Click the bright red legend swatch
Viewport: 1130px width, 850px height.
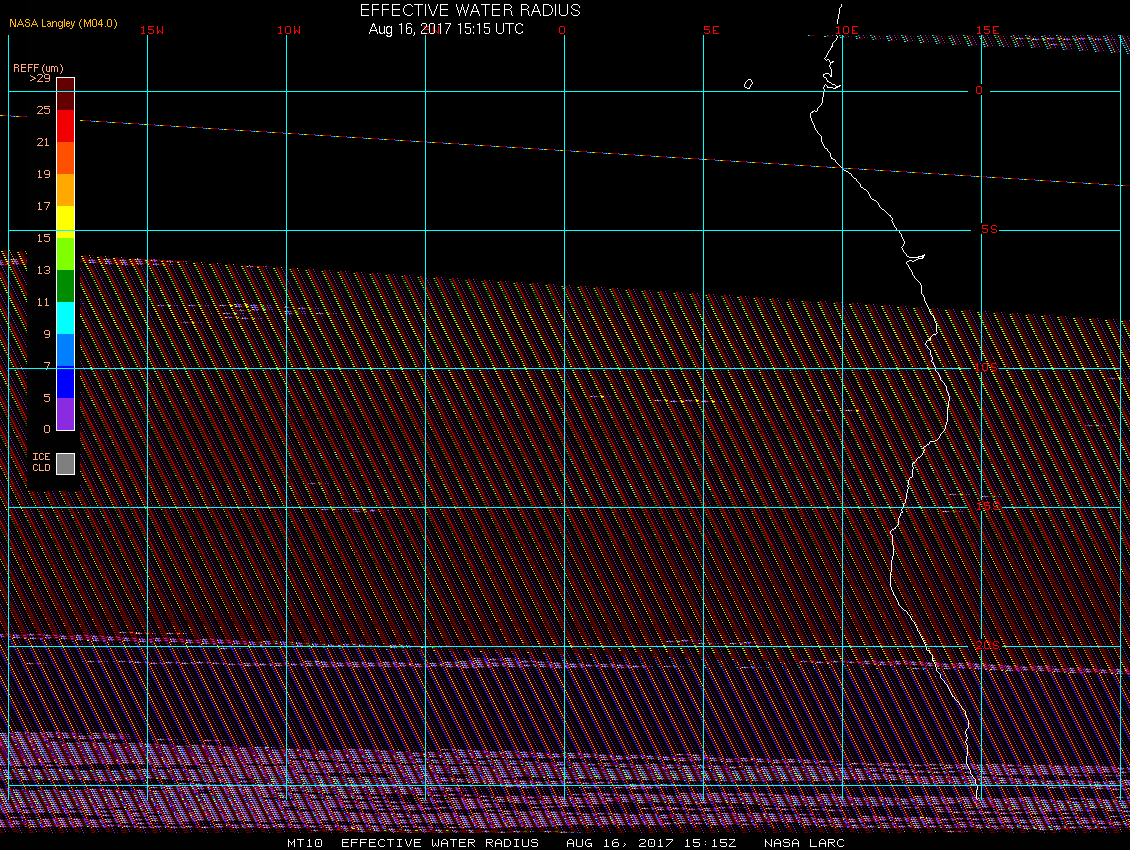(66, 125)
